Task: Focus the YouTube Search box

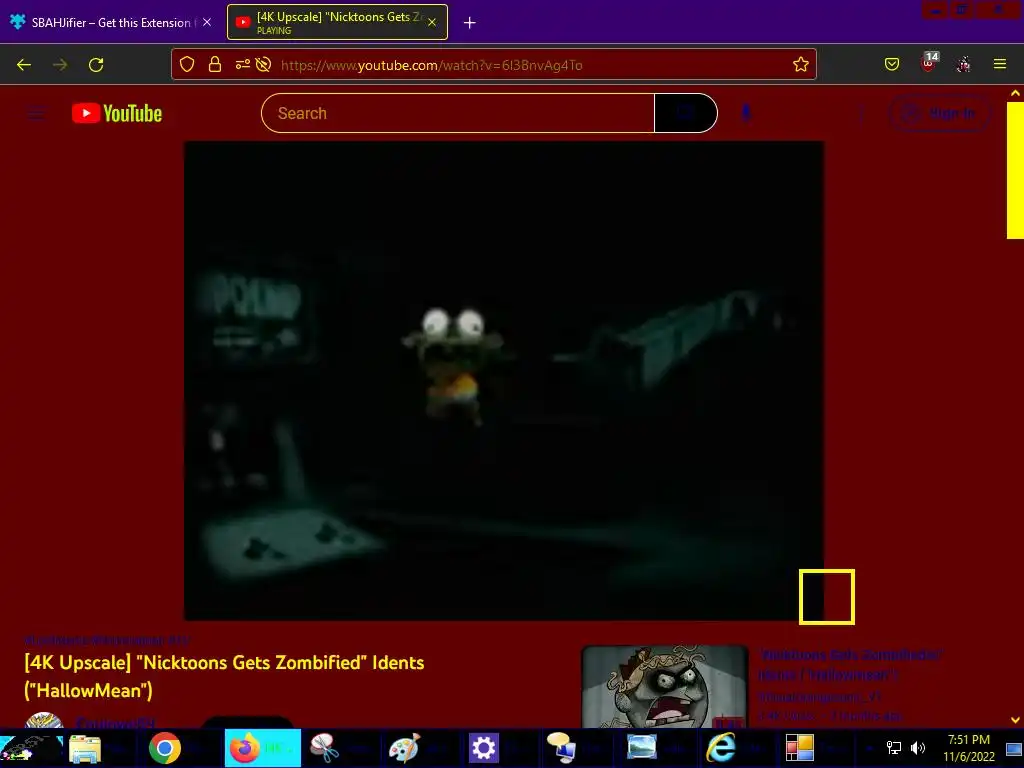Action: click(x=458, y=113)
